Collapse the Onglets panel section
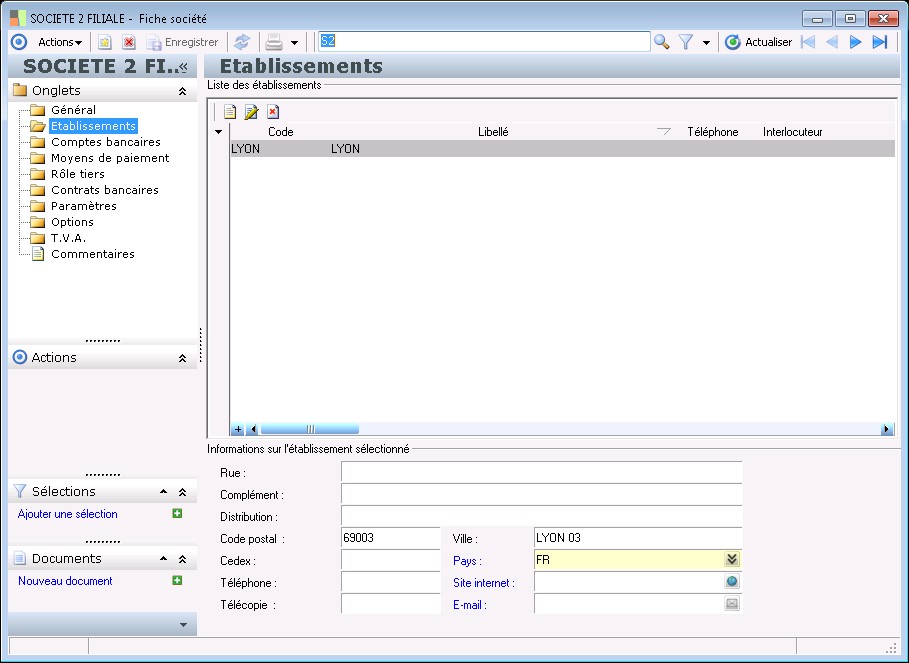 coord(182,91)
